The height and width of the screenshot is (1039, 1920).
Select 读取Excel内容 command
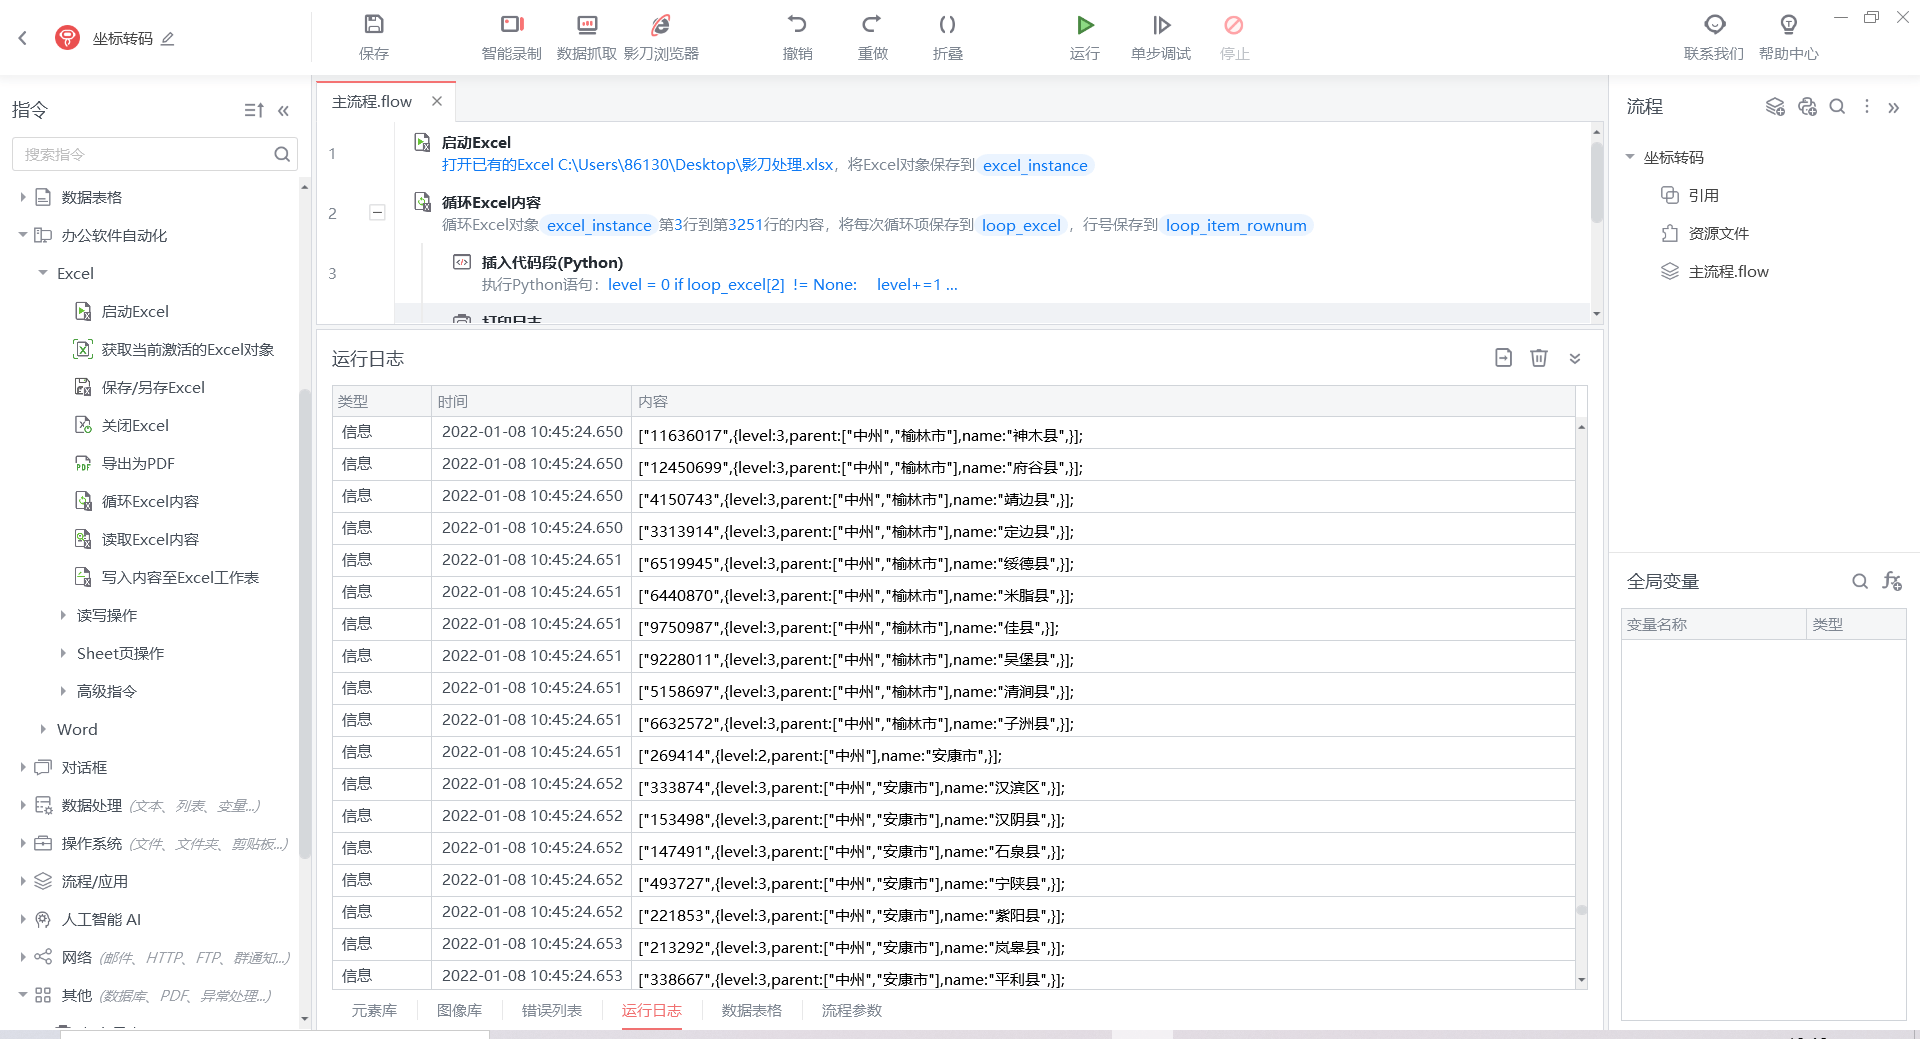coord(150,539)
